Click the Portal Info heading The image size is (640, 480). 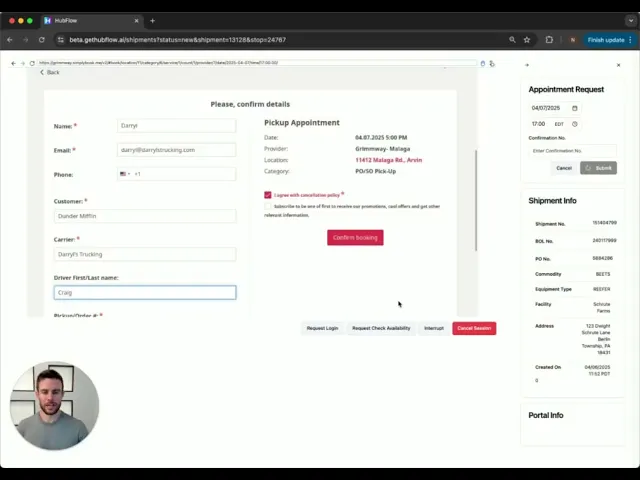546,415
